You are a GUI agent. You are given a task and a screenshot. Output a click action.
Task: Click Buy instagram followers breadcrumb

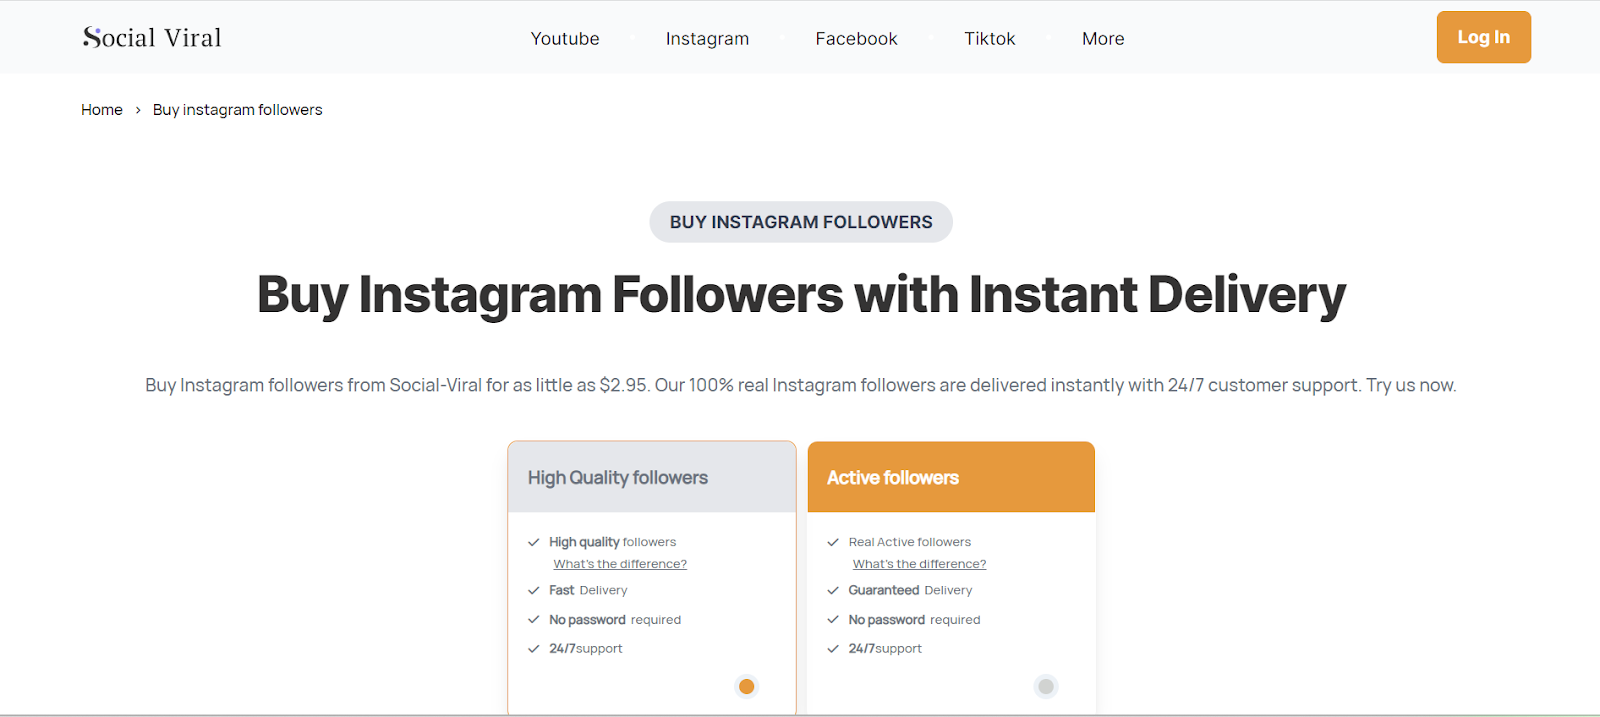[x=238, y=110]
